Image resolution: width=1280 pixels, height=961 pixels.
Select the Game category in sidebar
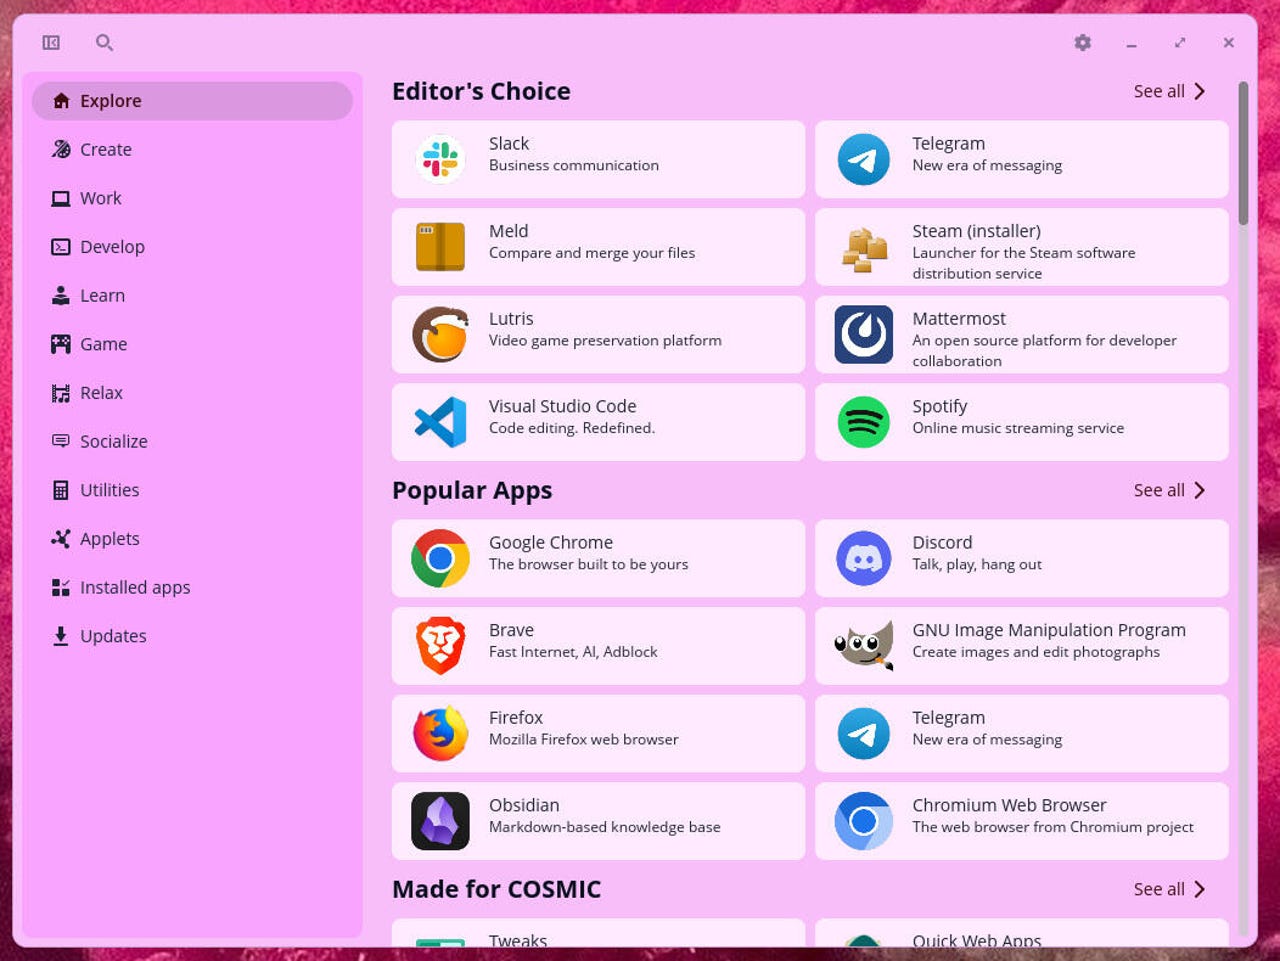[x=103, y=344]
